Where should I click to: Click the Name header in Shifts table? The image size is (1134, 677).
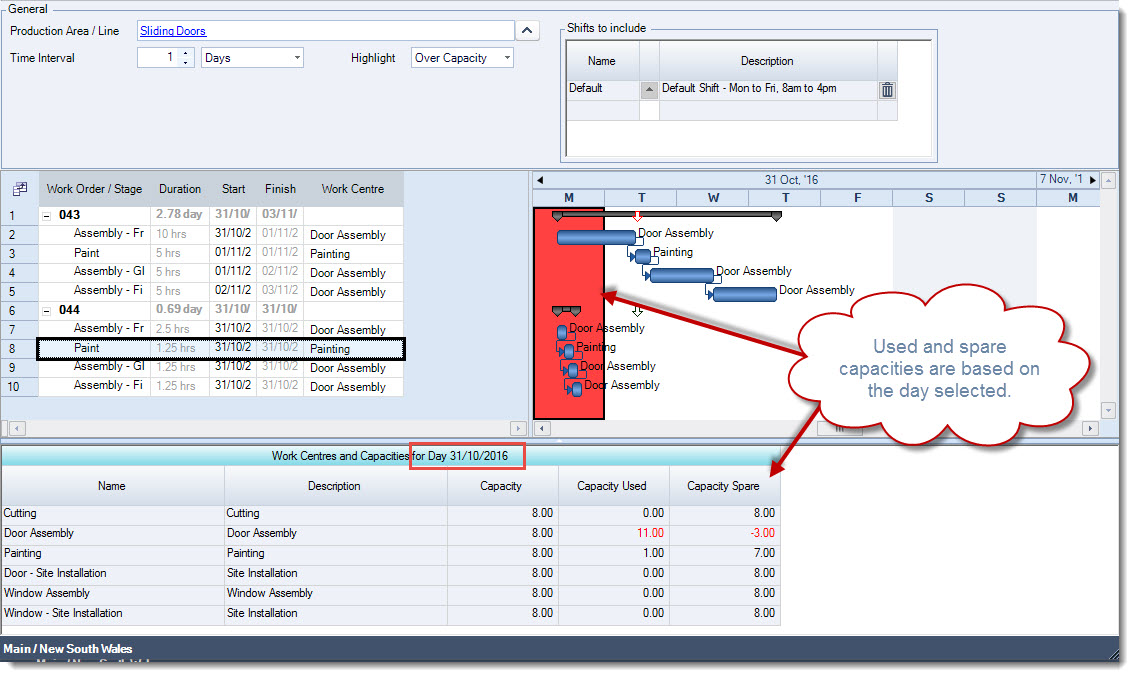[x=602, y=61]
